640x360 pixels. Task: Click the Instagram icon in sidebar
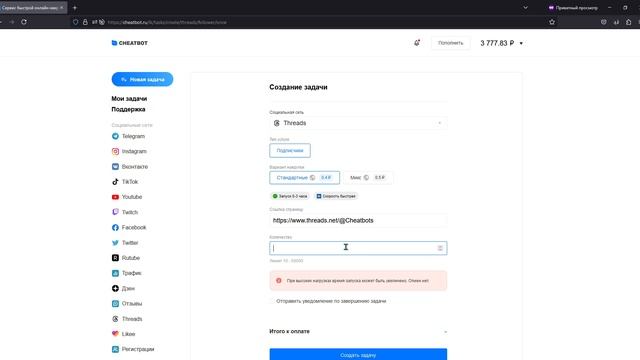click(115, 151)
